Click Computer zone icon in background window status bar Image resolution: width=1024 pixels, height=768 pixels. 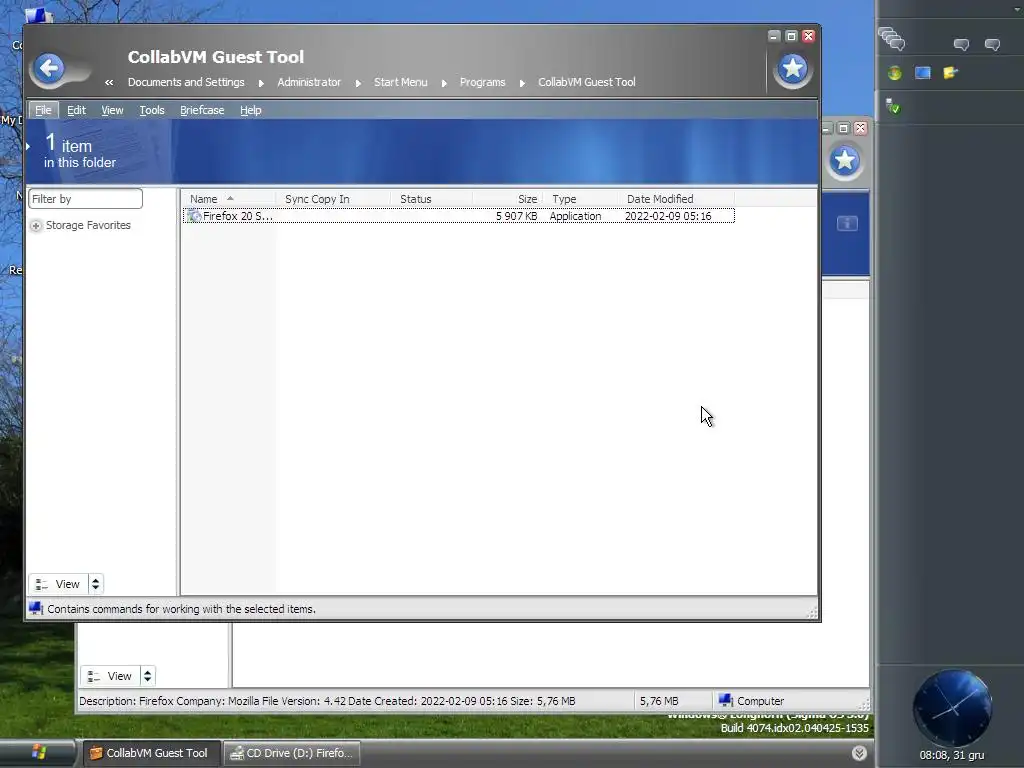pos(726,700)
